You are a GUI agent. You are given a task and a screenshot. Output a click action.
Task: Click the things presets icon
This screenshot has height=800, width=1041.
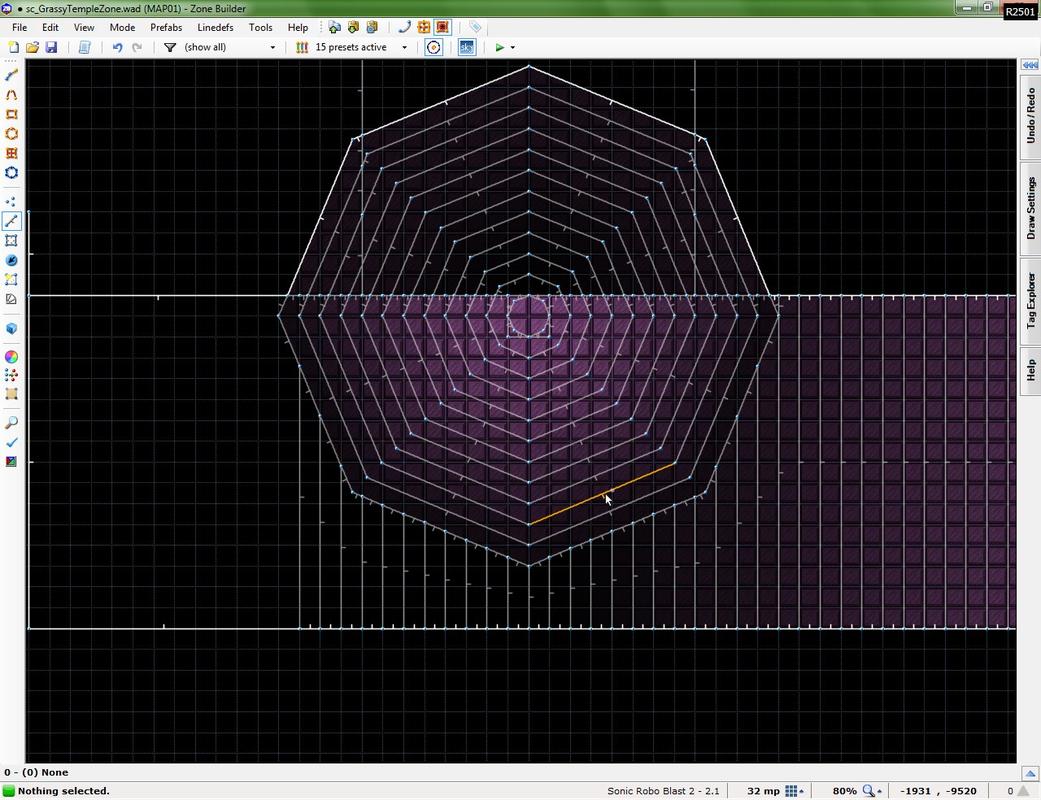[x=302, y=47]
